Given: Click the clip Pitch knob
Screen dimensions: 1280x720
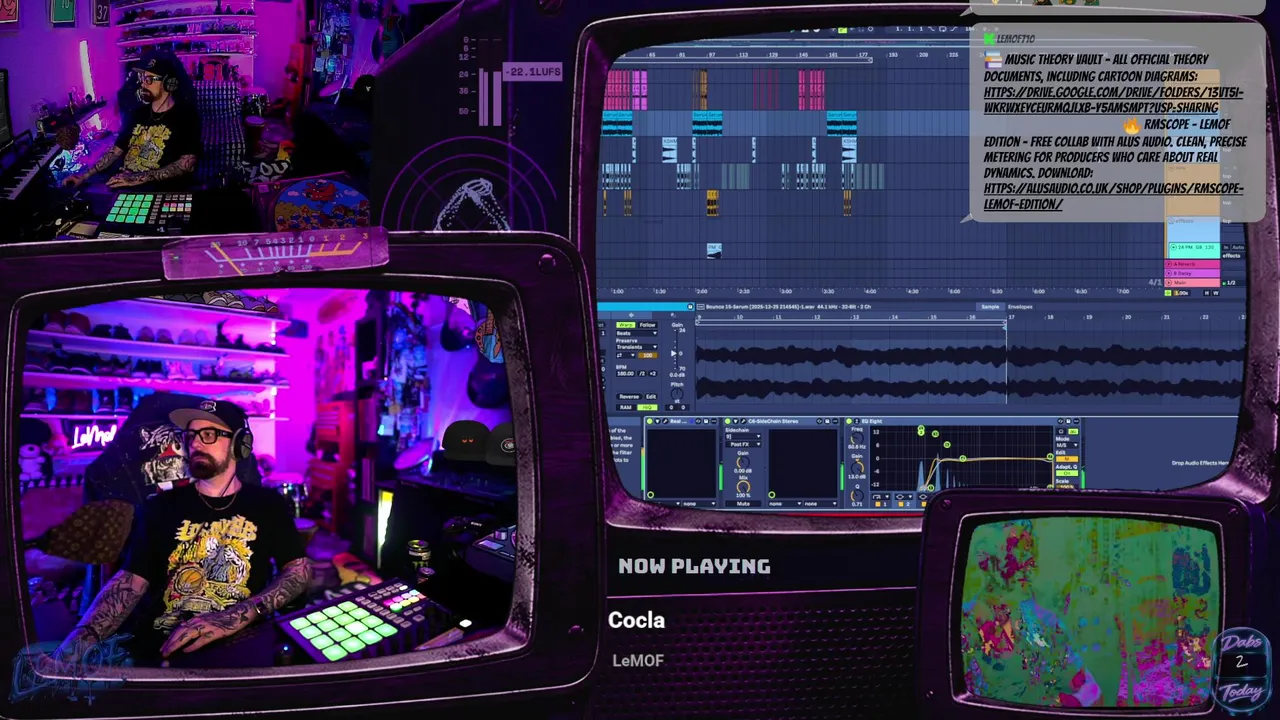Looking at the screenshot, I should (677, 394).
